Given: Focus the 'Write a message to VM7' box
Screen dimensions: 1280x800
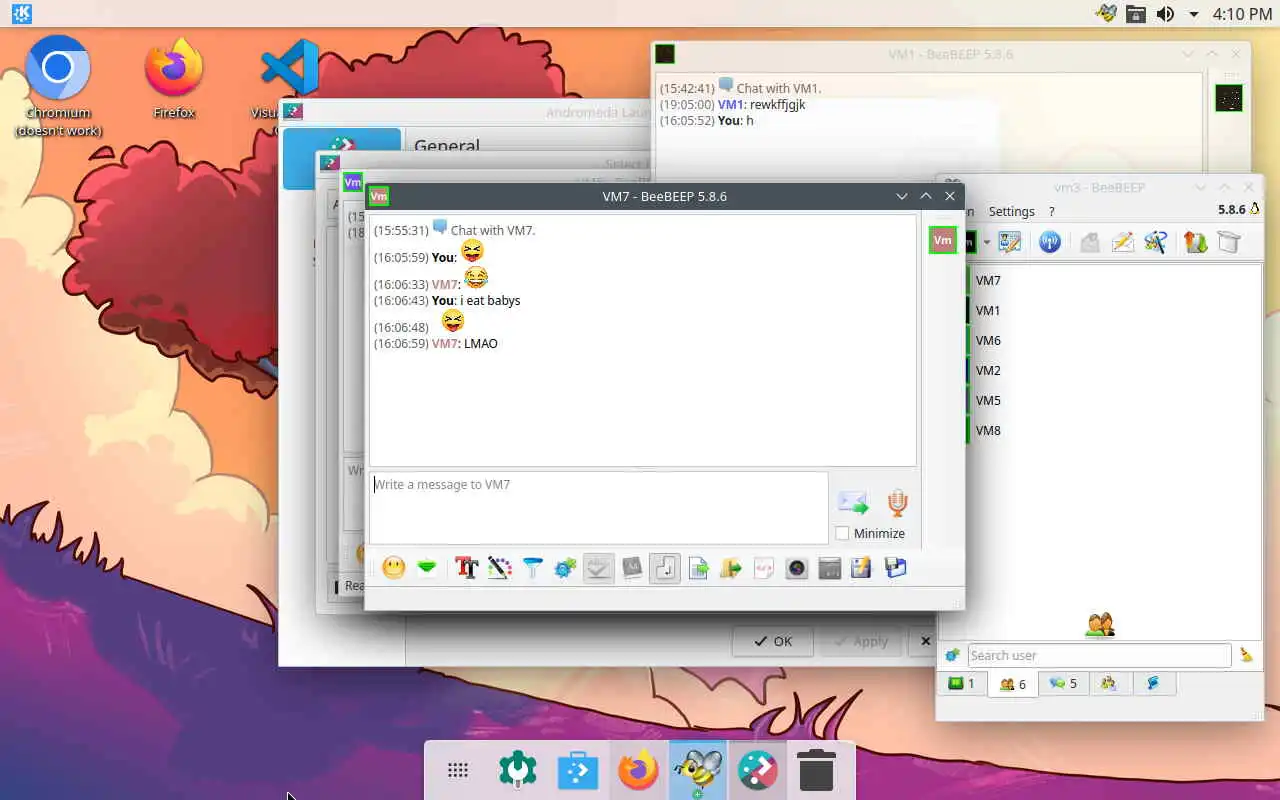Looking at the screenshot, I should point(598,508).
